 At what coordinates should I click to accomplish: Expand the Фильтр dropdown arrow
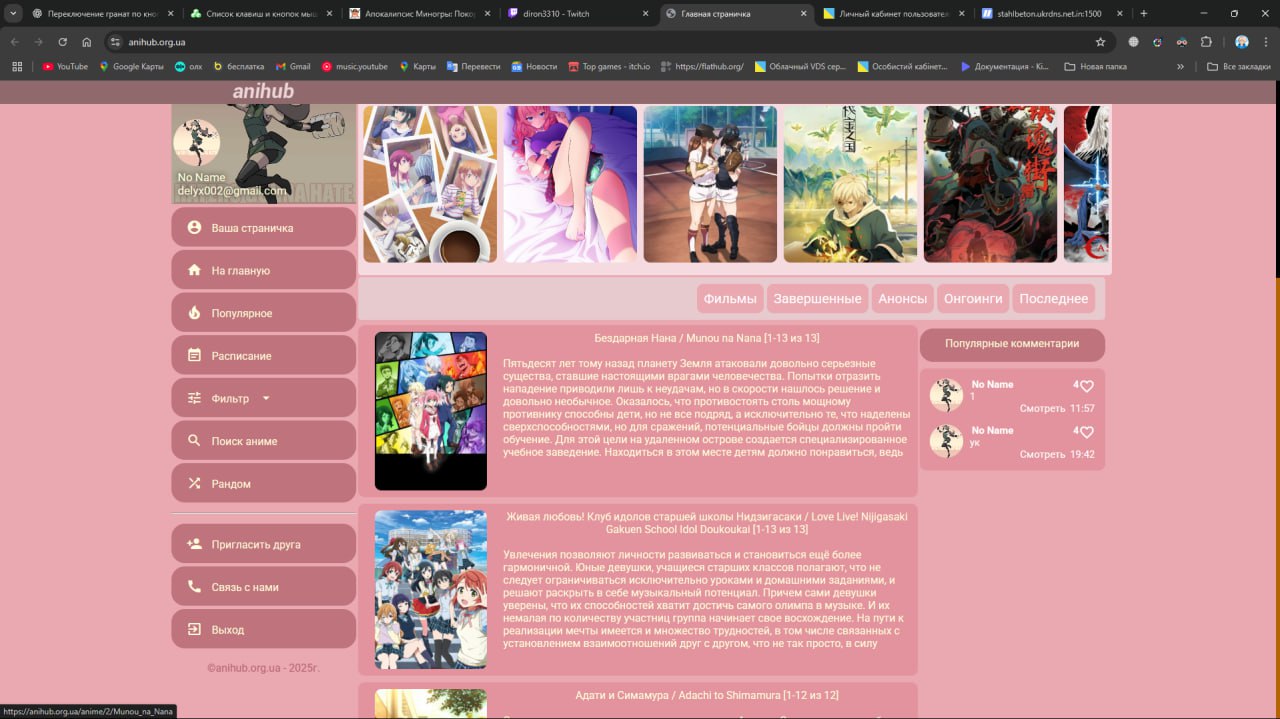click(x=266, y=398)
